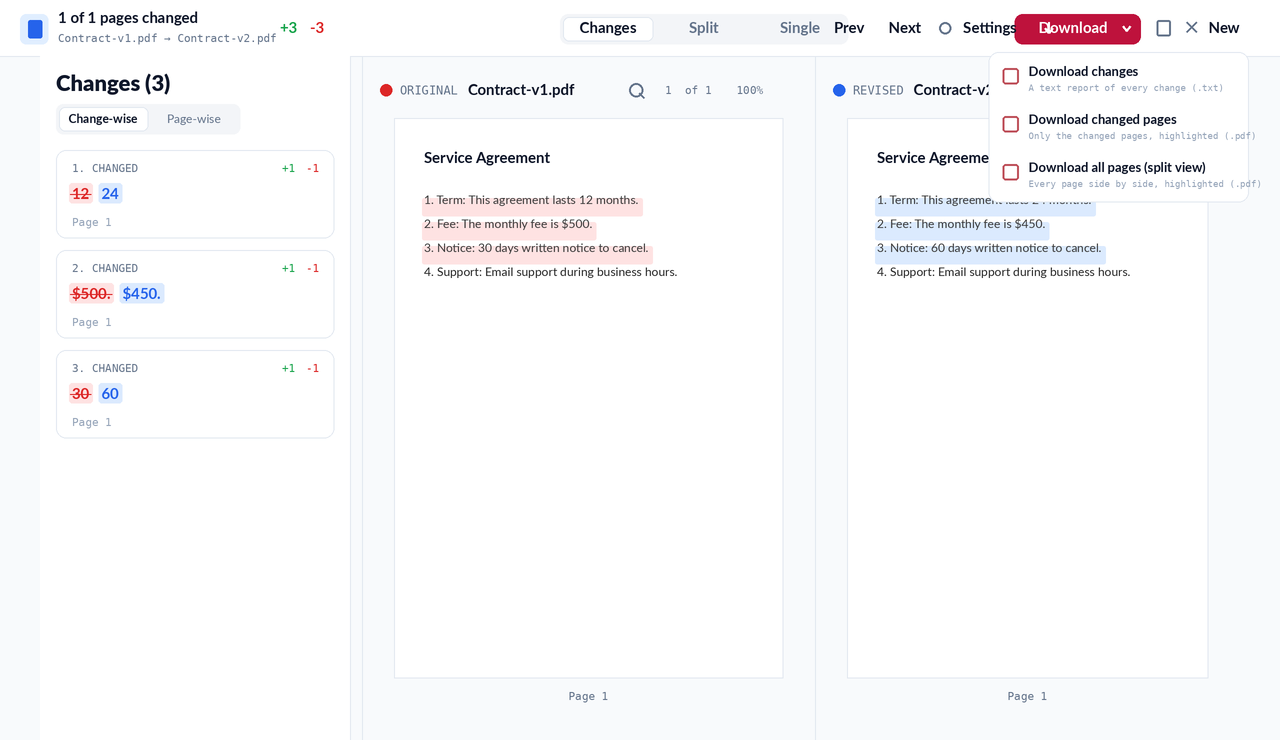Click the inserted 24 in change 1
The image size is (1280, 740).
(x=110, y=194)
